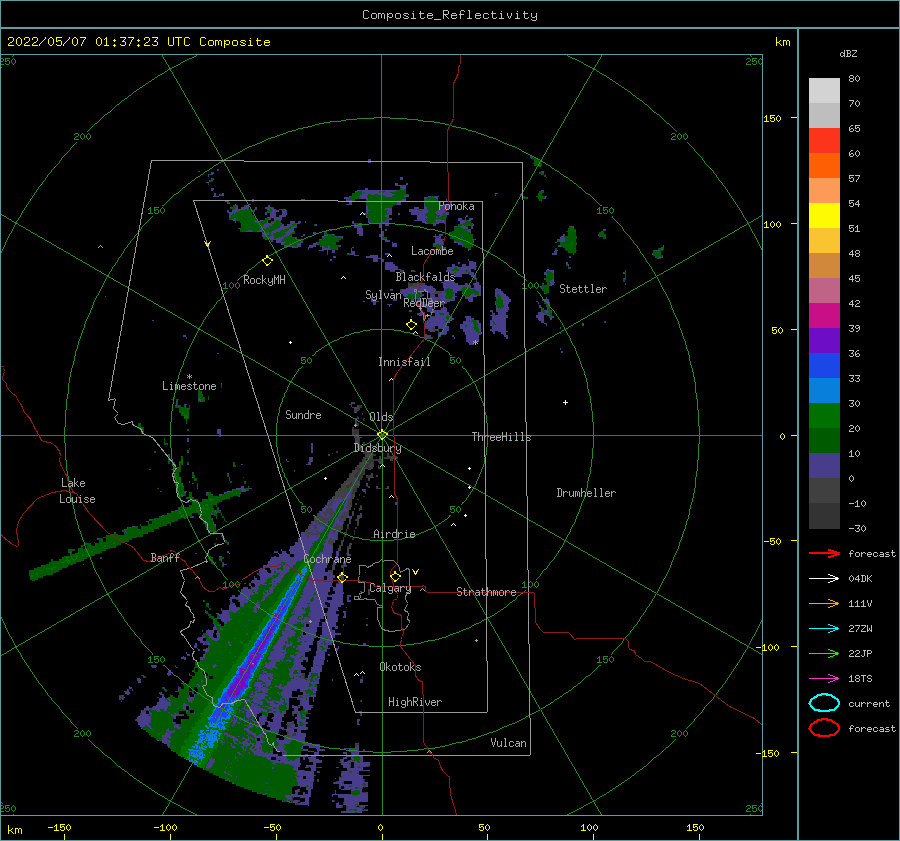Pick the red swatch below 65 dBZ
Image resolution: width=900 pixels, height=841 pixels.
[824, 140]
